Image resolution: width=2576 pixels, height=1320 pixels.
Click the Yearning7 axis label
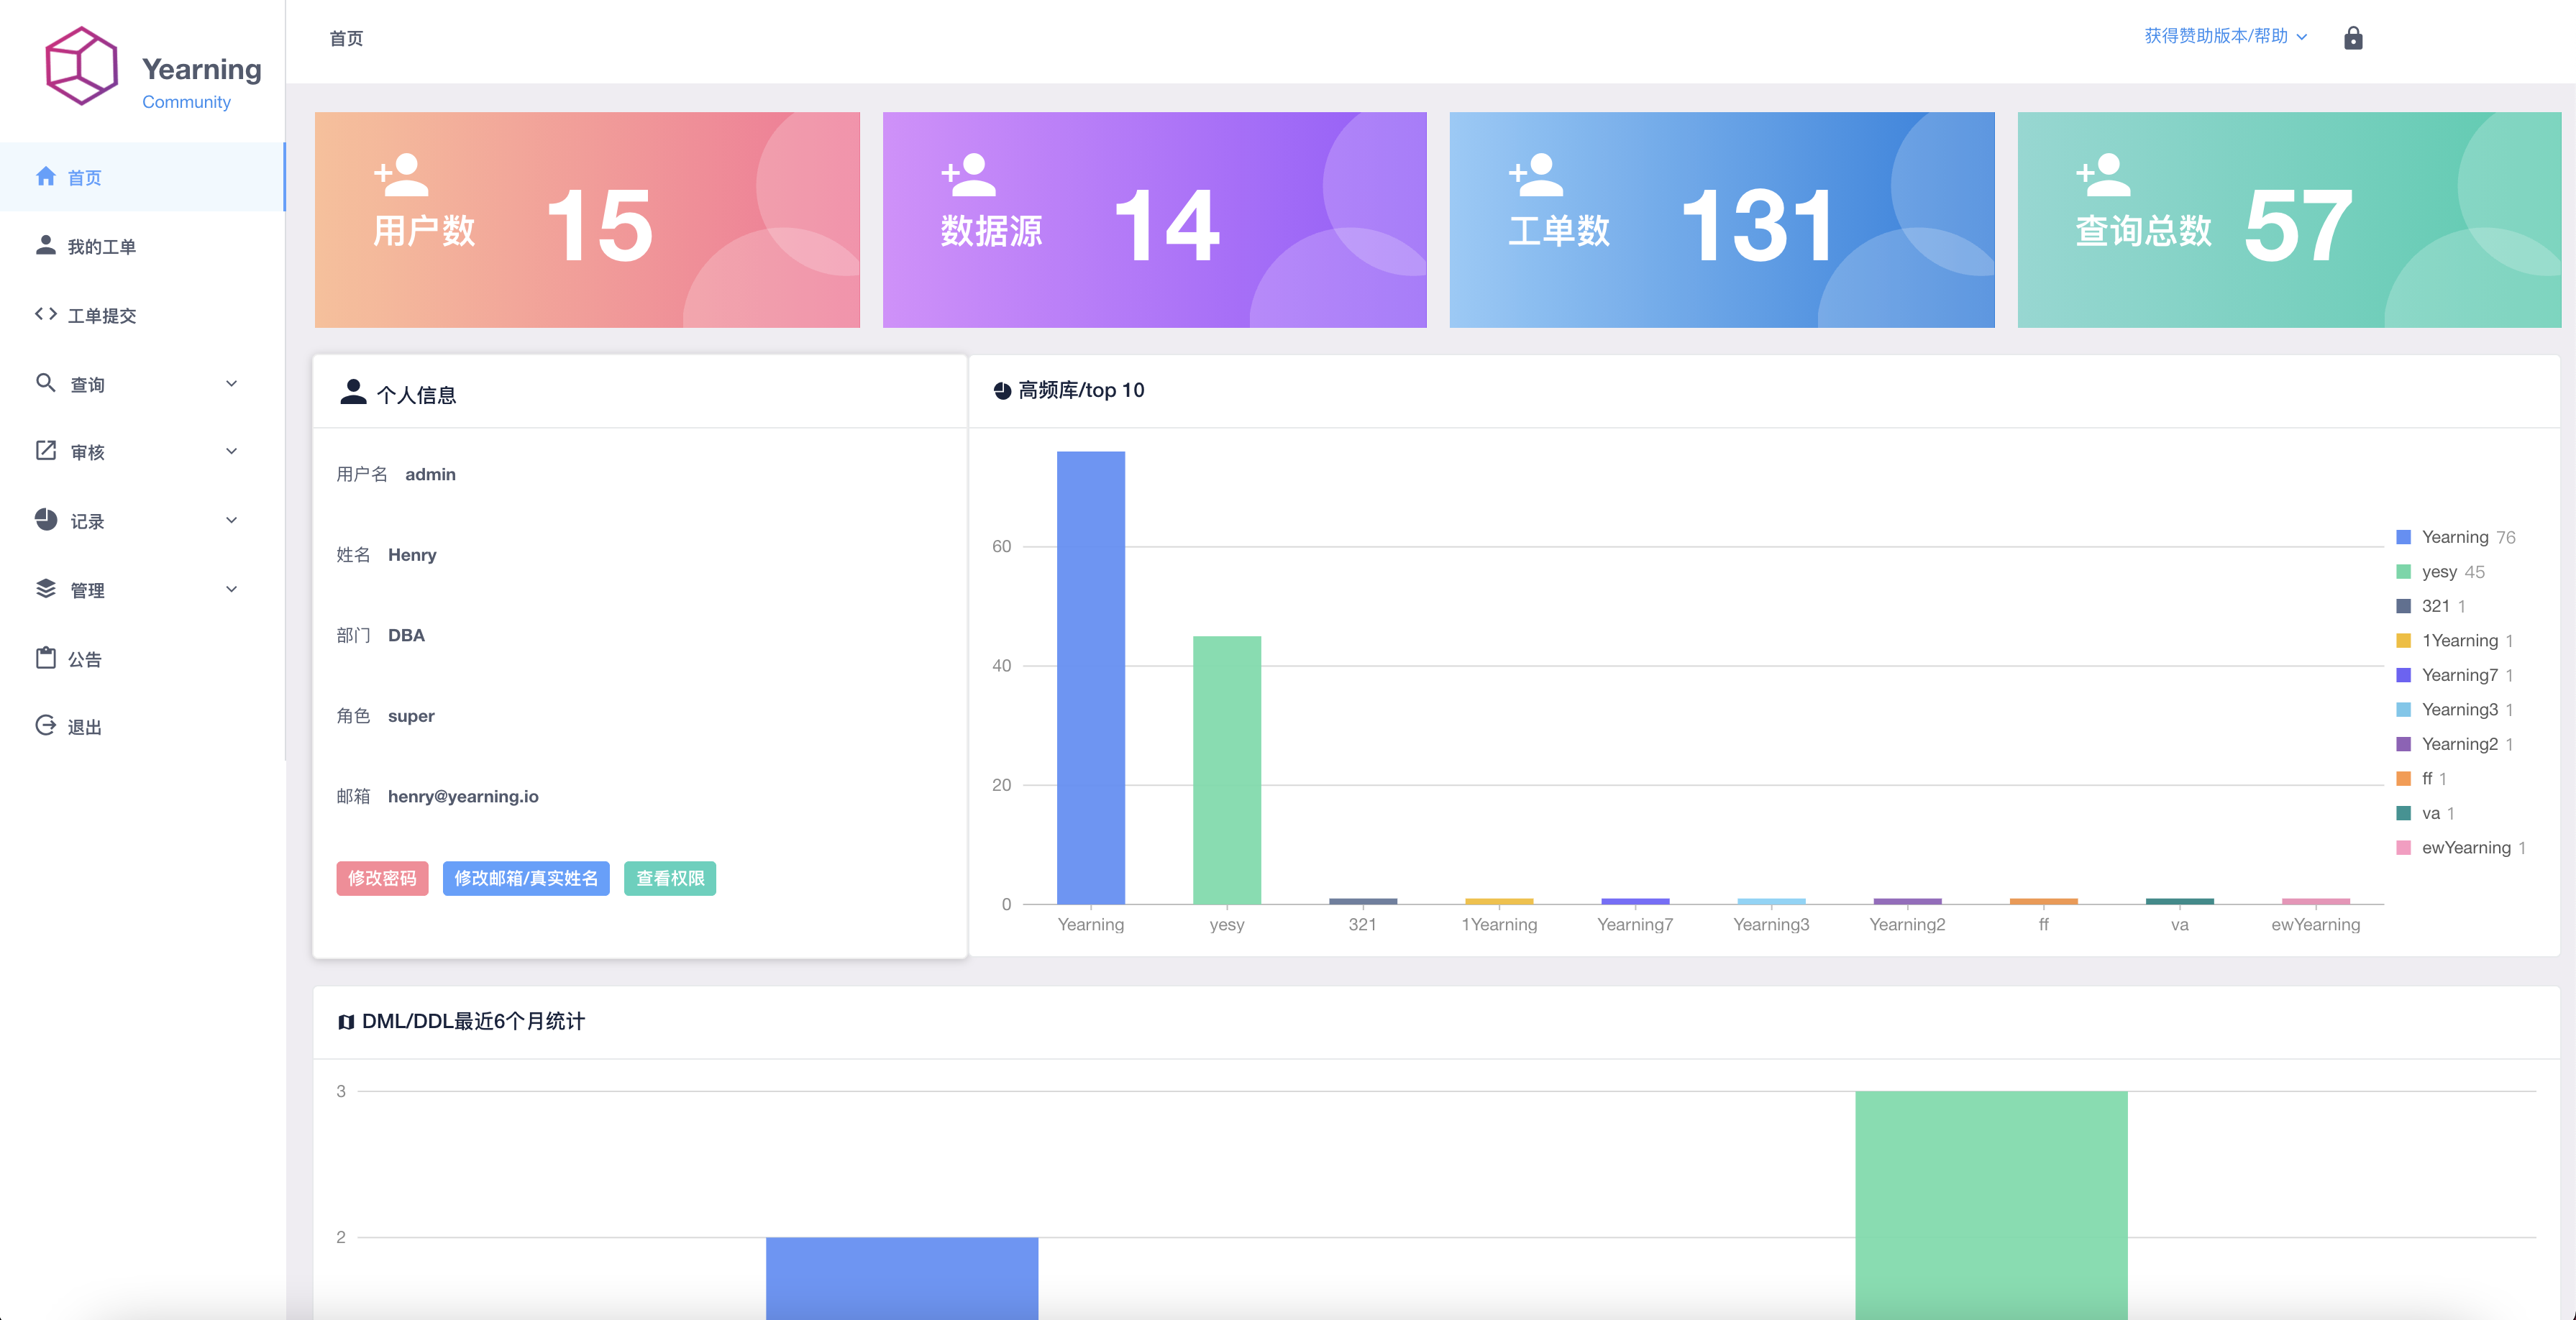tap(1635, 924)
